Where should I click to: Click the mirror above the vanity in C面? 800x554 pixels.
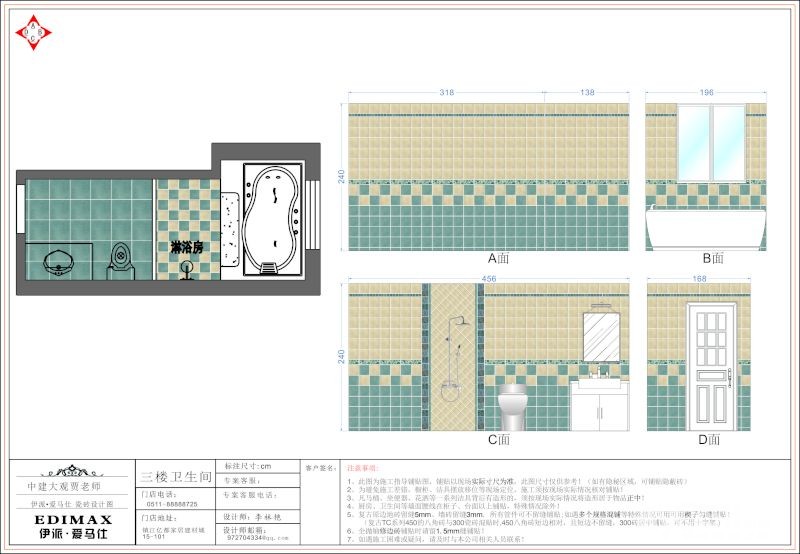click(603, 336)
